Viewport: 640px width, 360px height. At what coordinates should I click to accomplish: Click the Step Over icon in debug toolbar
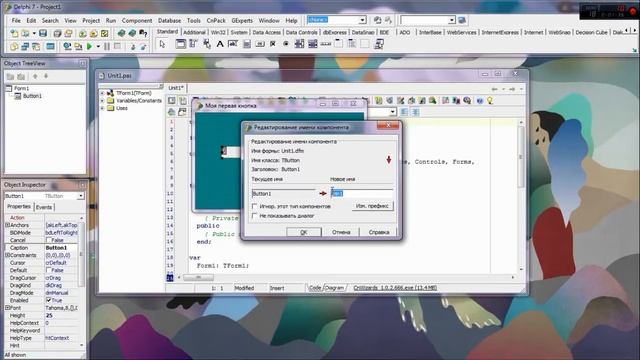point(143,47)
